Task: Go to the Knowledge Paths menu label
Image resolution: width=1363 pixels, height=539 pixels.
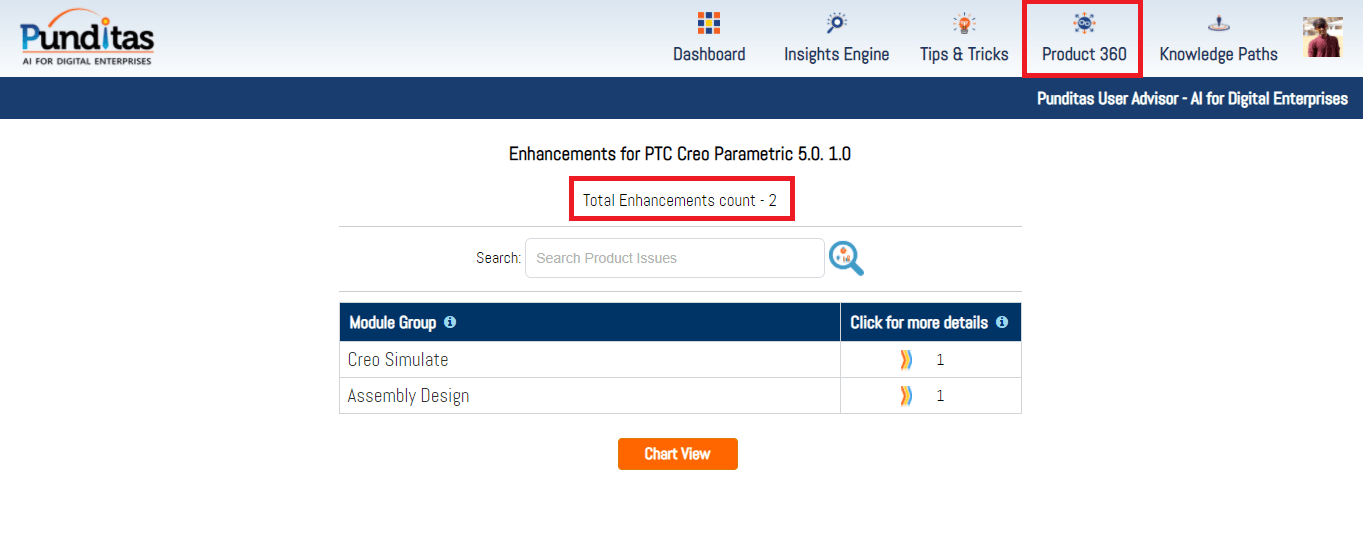Action: point(1218,54)
